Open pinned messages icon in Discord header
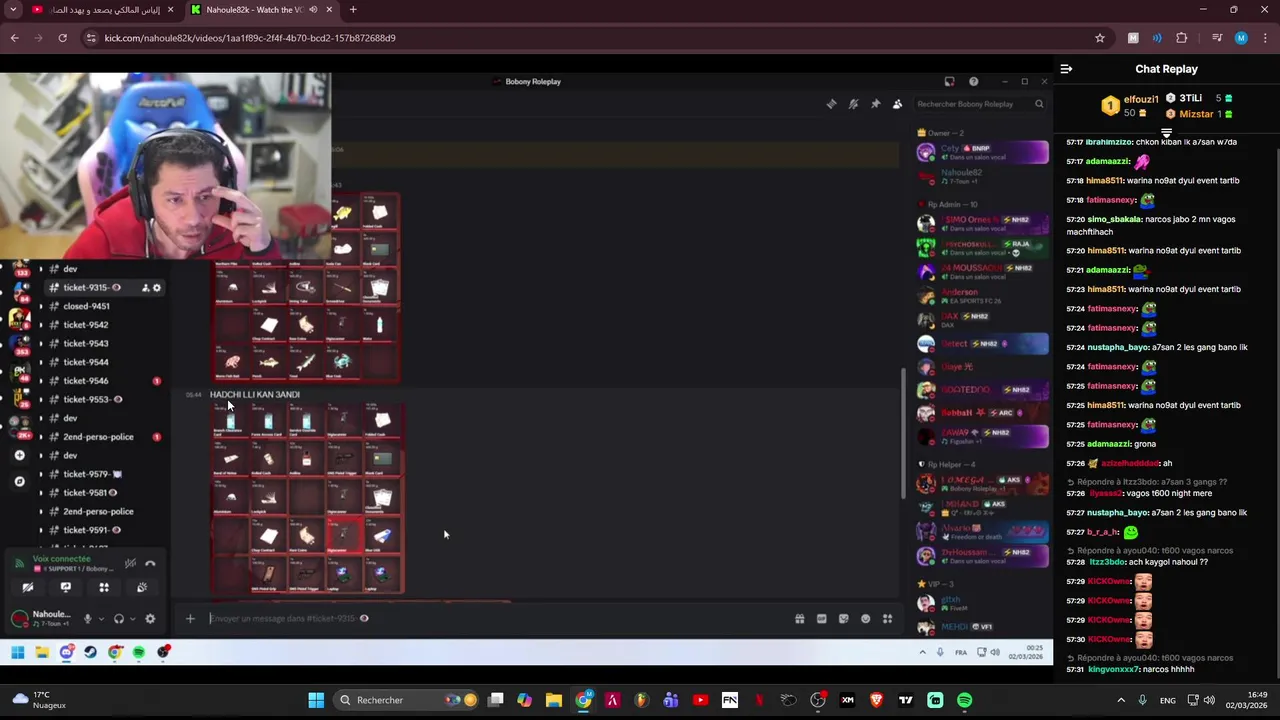Screen dimensions: 1280x720 [875, 104]
